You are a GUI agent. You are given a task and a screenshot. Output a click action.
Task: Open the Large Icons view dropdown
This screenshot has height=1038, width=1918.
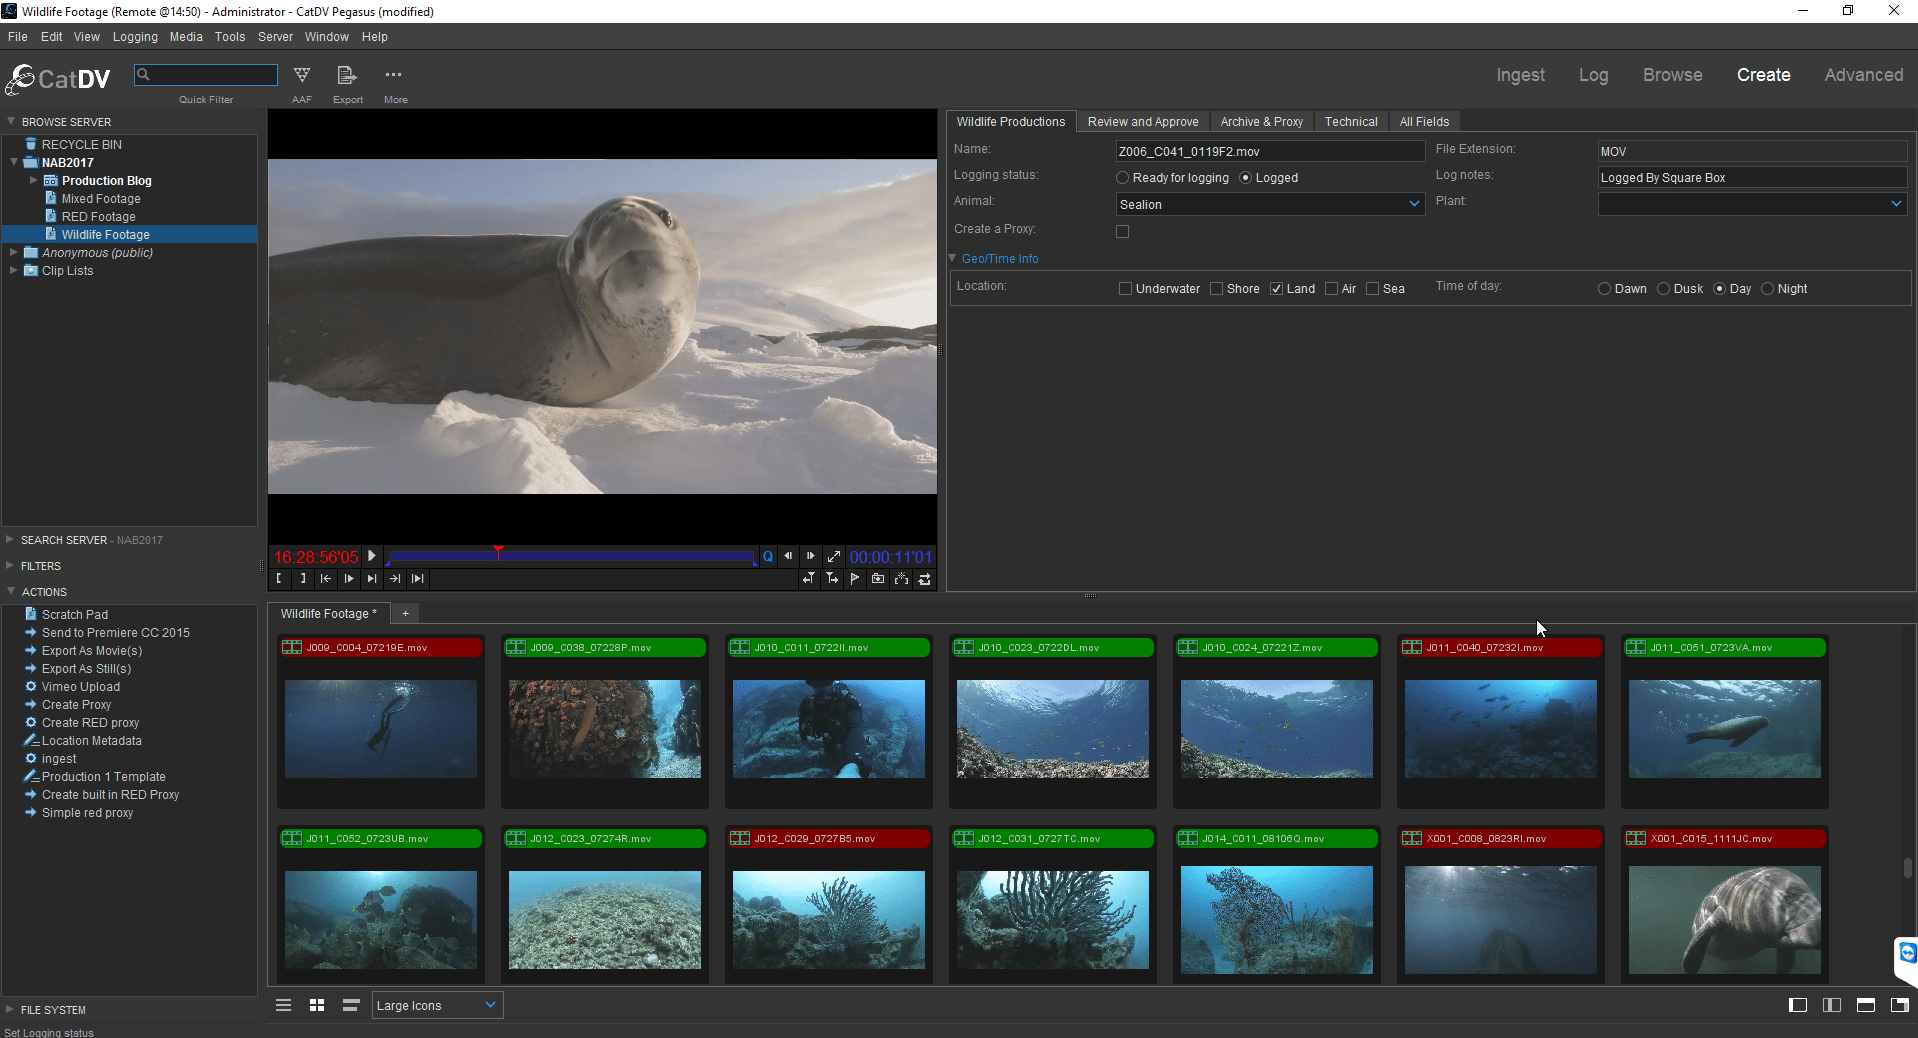tap(435, 1005)
